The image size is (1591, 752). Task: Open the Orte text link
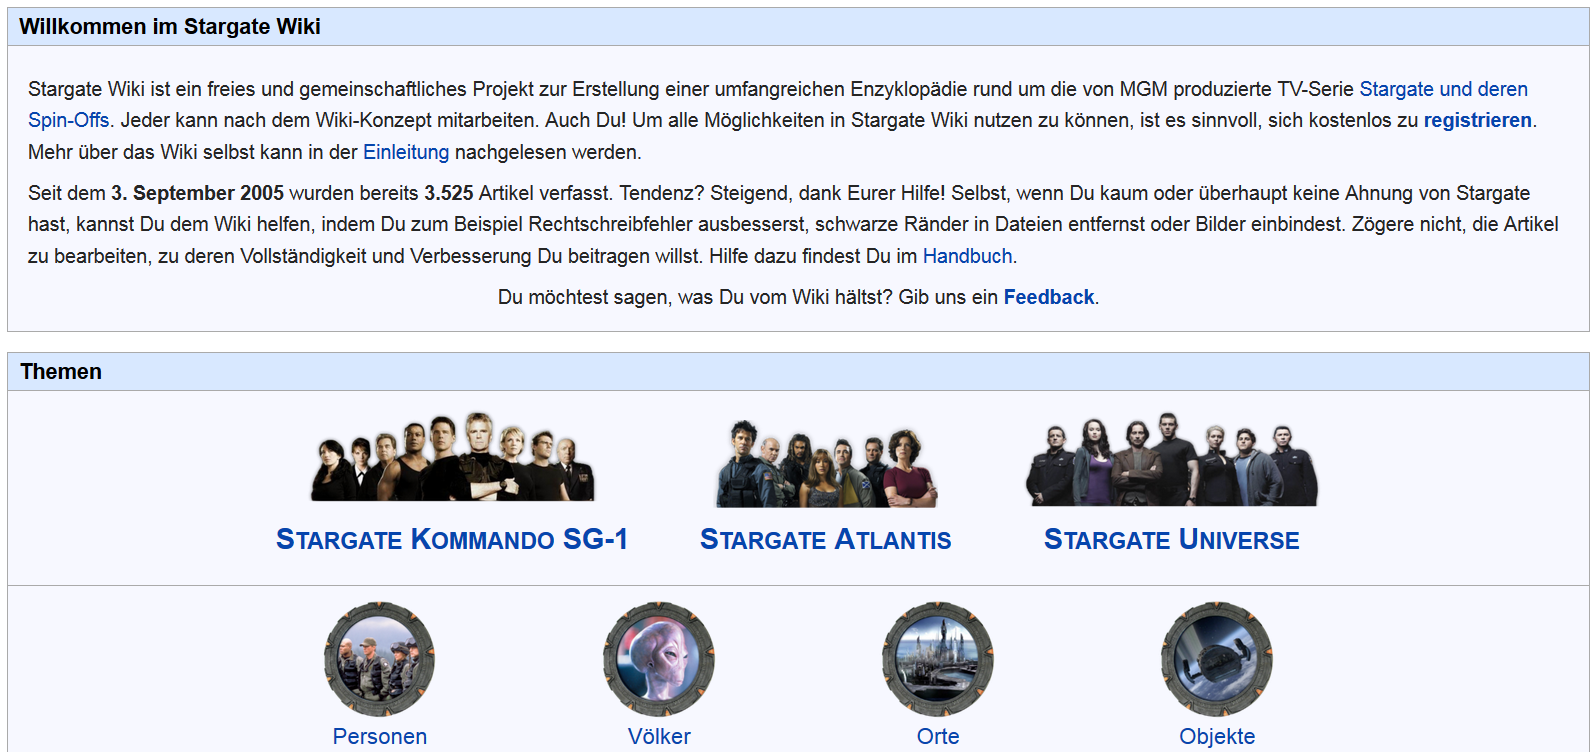[938, 737]
